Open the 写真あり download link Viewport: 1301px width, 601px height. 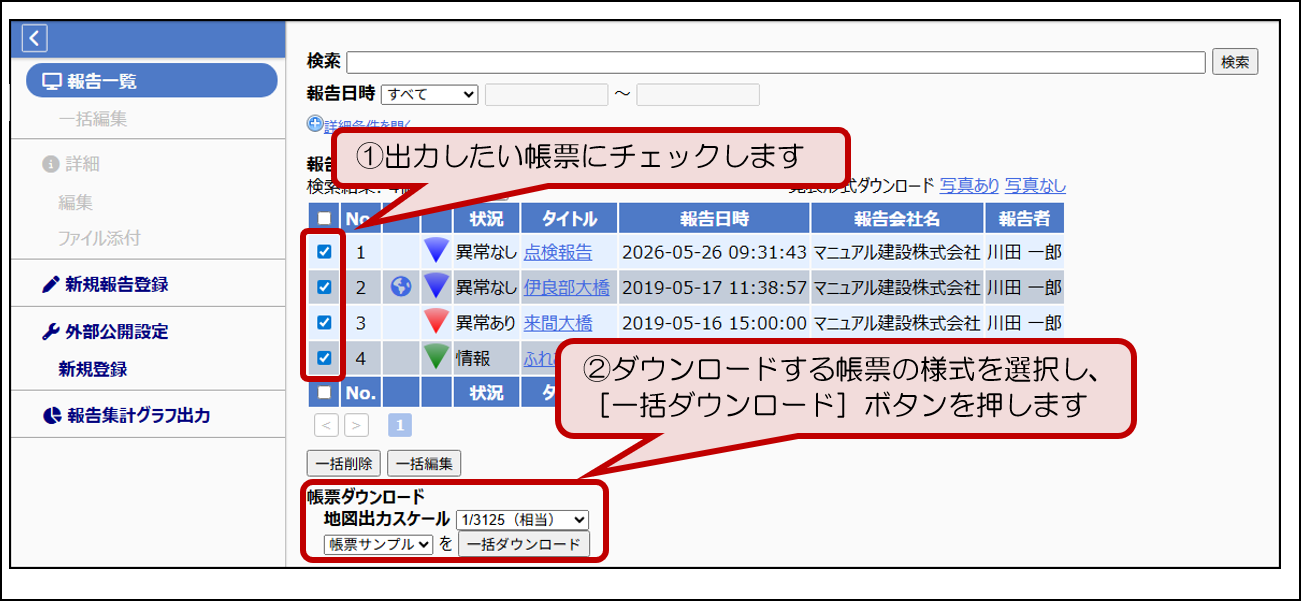tap(969, 185)
